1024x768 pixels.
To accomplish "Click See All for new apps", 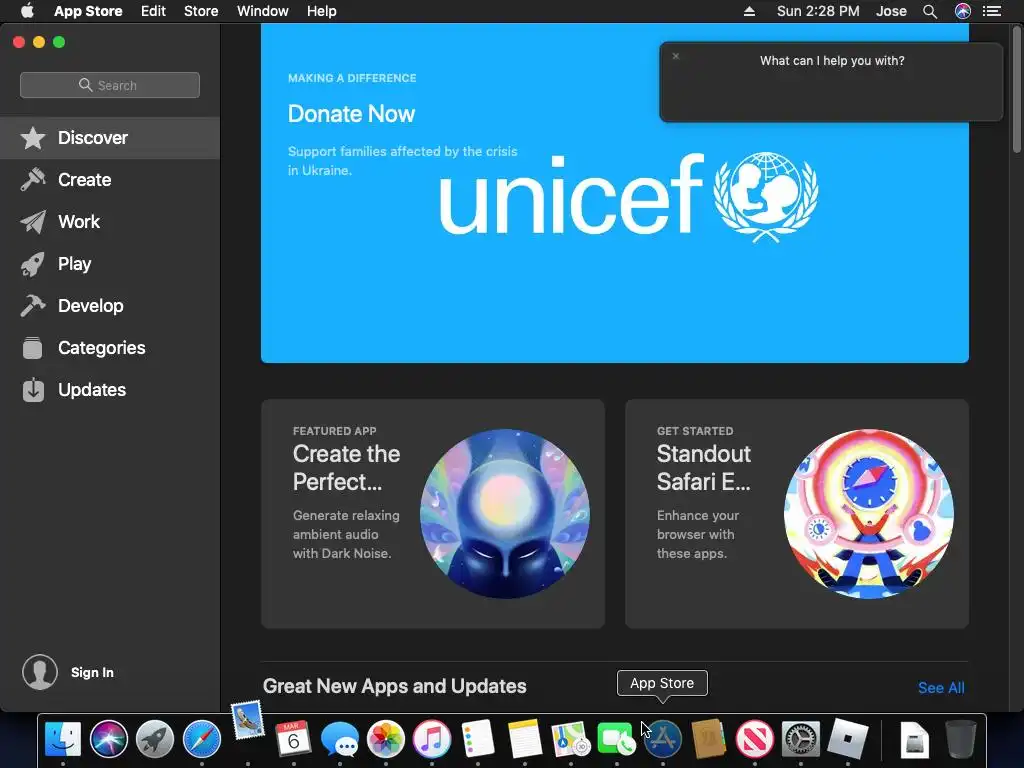I will 941,688.
